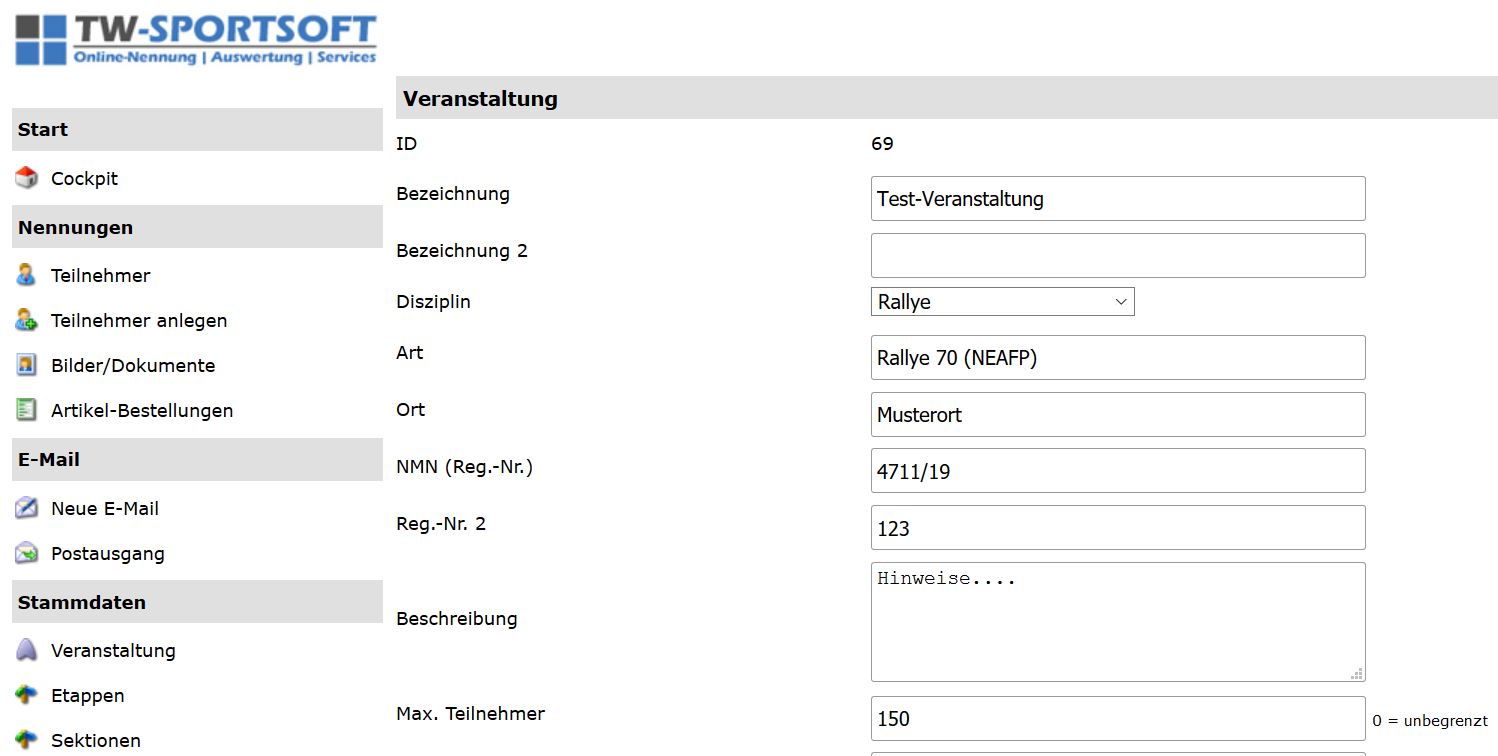Click the TW-Sportsoft logo
This screenshot has width=1498, height=756.
point(196,40)
